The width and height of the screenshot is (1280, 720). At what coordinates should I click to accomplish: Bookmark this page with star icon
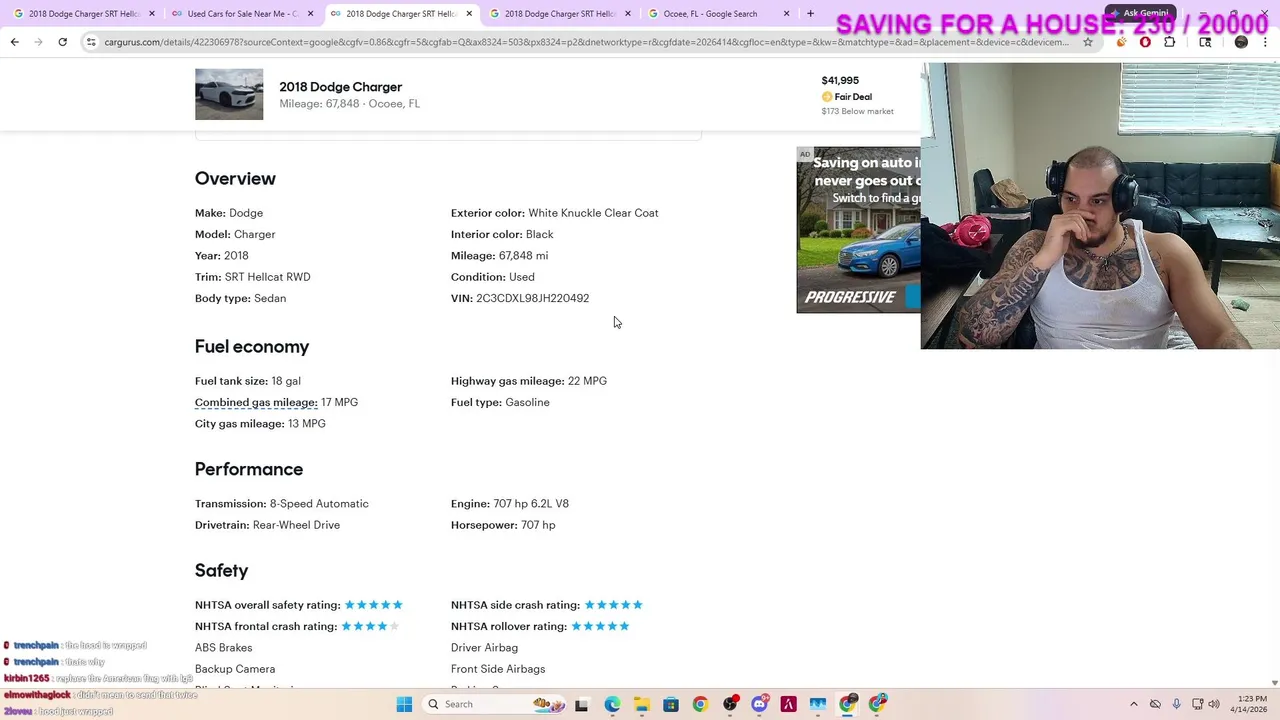[1088, 42]
